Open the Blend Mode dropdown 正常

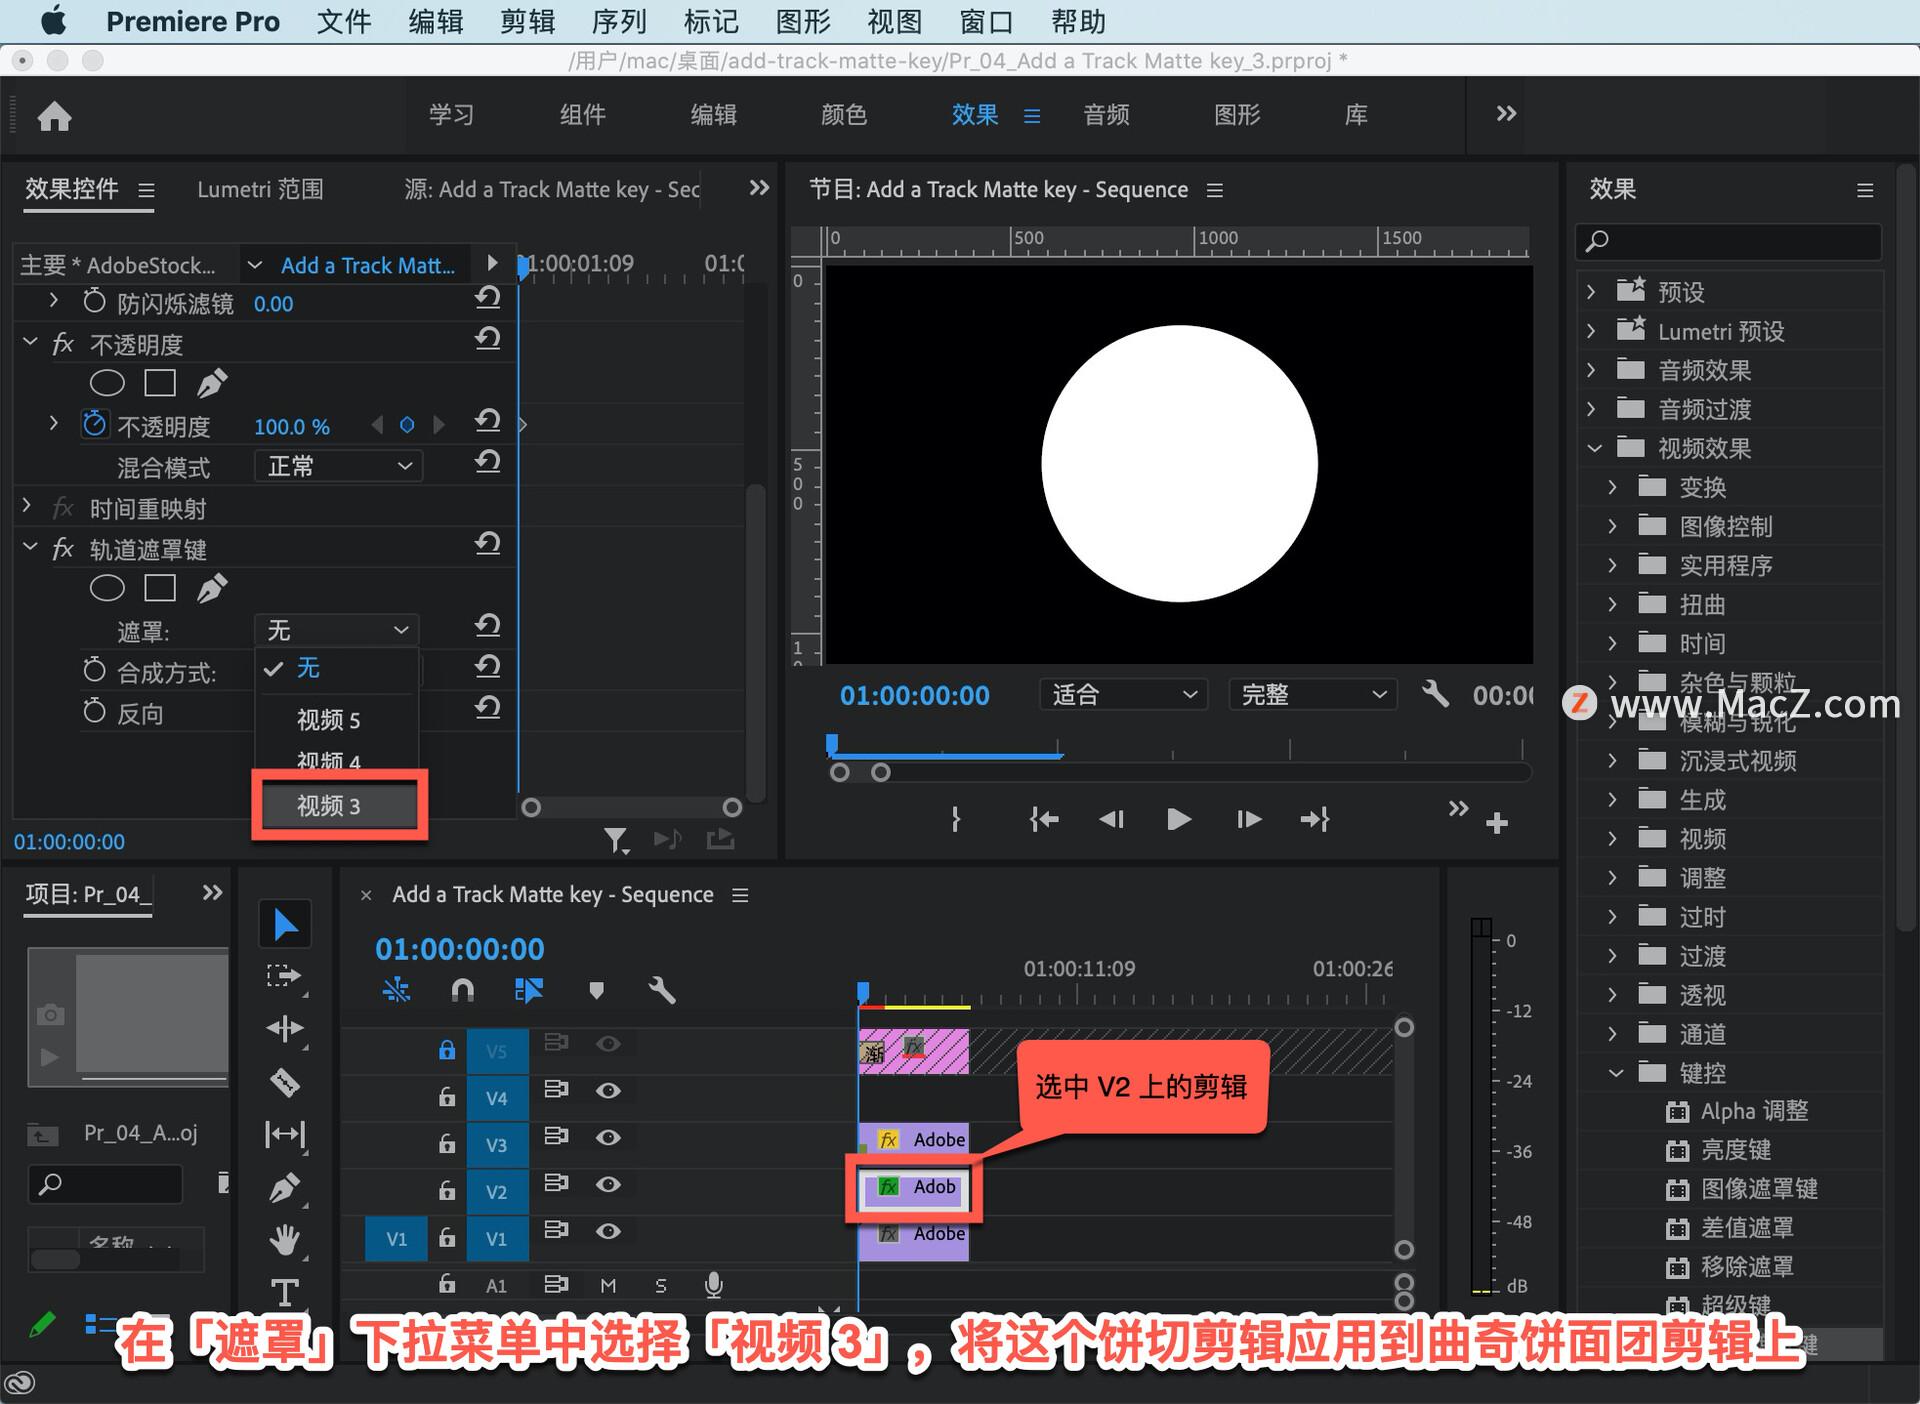(338, 466)
